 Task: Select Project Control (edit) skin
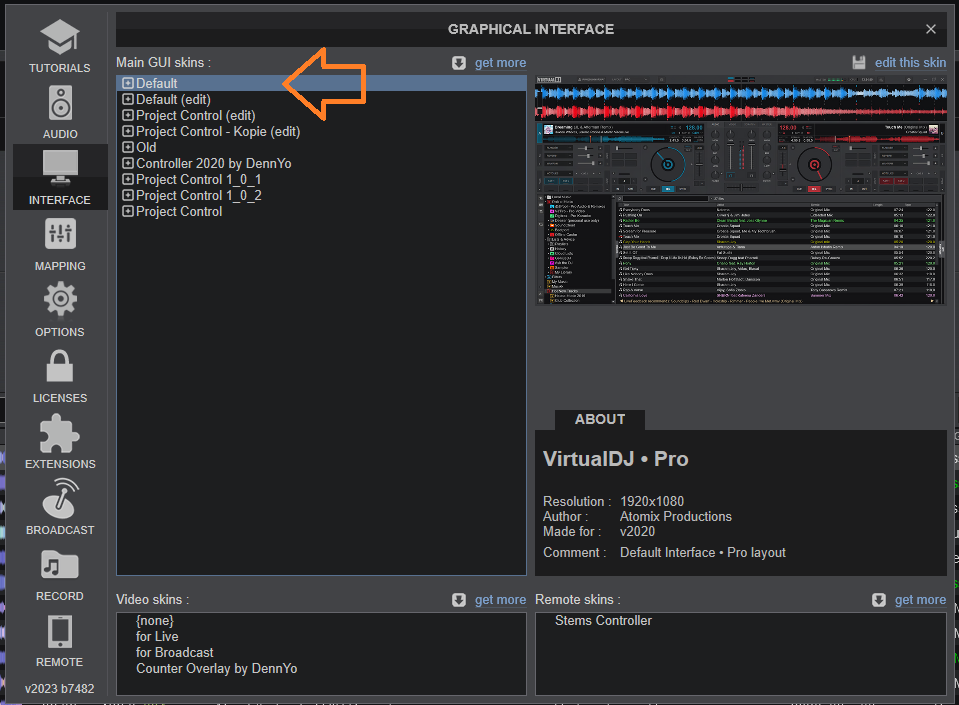(x=196, y=115)
